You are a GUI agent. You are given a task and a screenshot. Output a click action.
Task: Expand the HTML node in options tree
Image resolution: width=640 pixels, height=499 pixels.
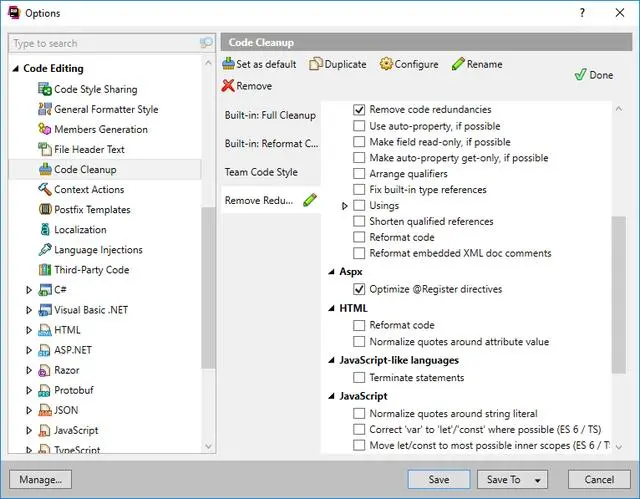(29, 330)
